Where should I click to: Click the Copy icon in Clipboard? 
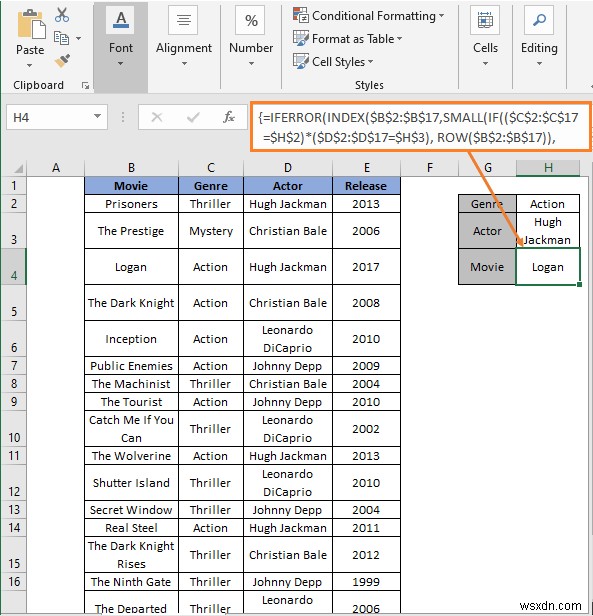[61, 38]
